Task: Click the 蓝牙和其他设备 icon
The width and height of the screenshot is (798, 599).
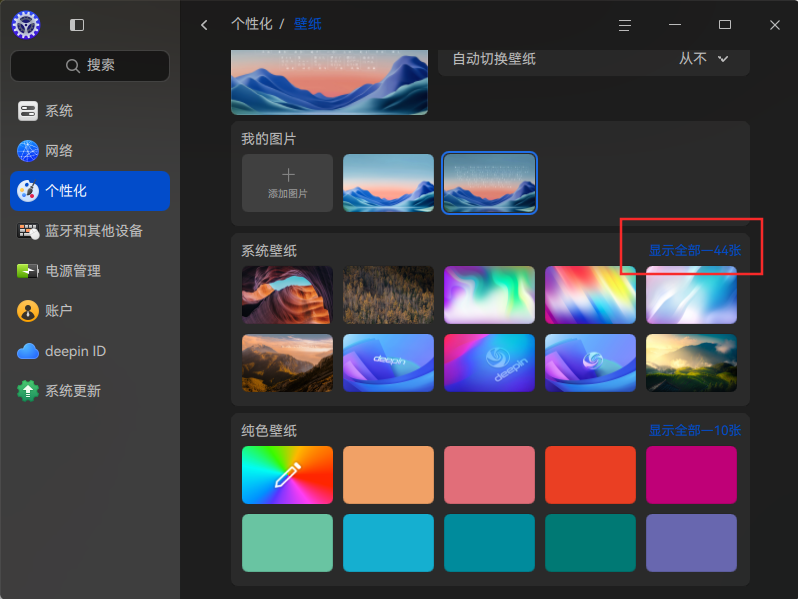Action: tap(28, 231)
